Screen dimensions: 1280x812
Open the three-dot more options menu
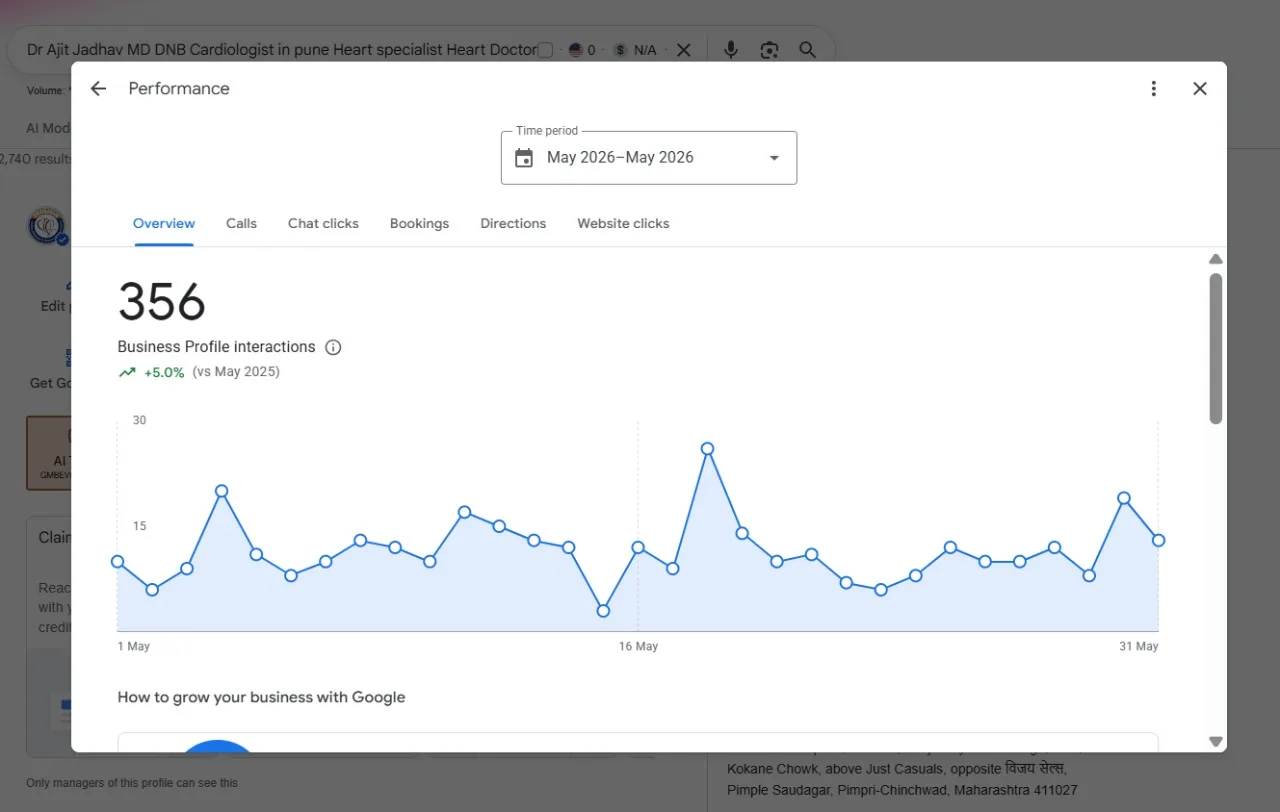tap(1153, 89)
